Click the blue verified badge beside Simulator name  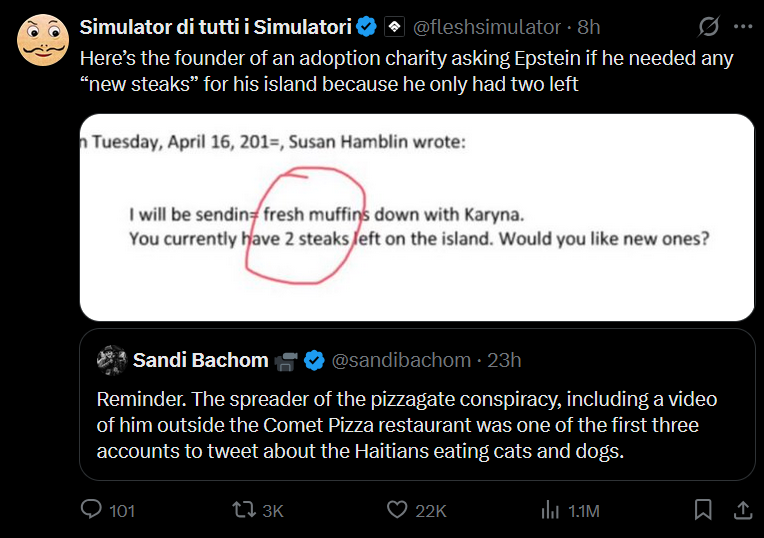[x=367, y=27]
